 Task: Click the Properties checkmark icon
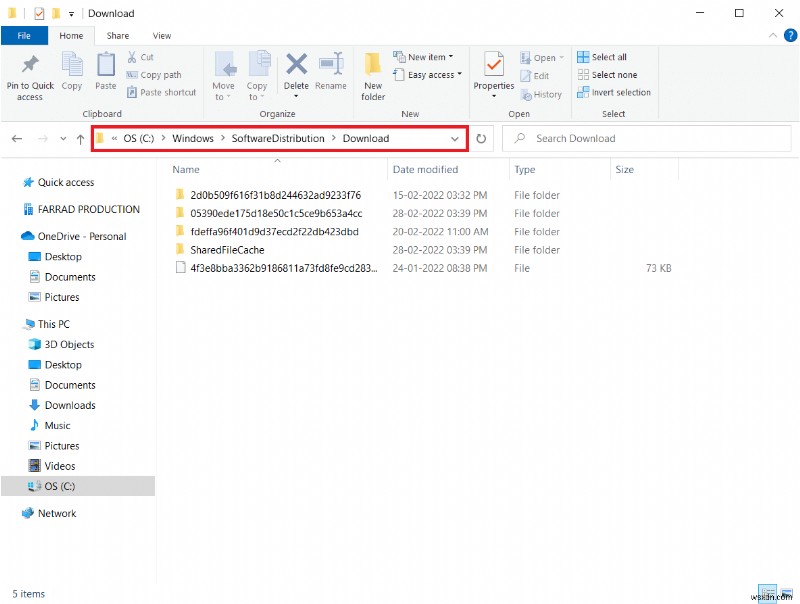point(494,64)
